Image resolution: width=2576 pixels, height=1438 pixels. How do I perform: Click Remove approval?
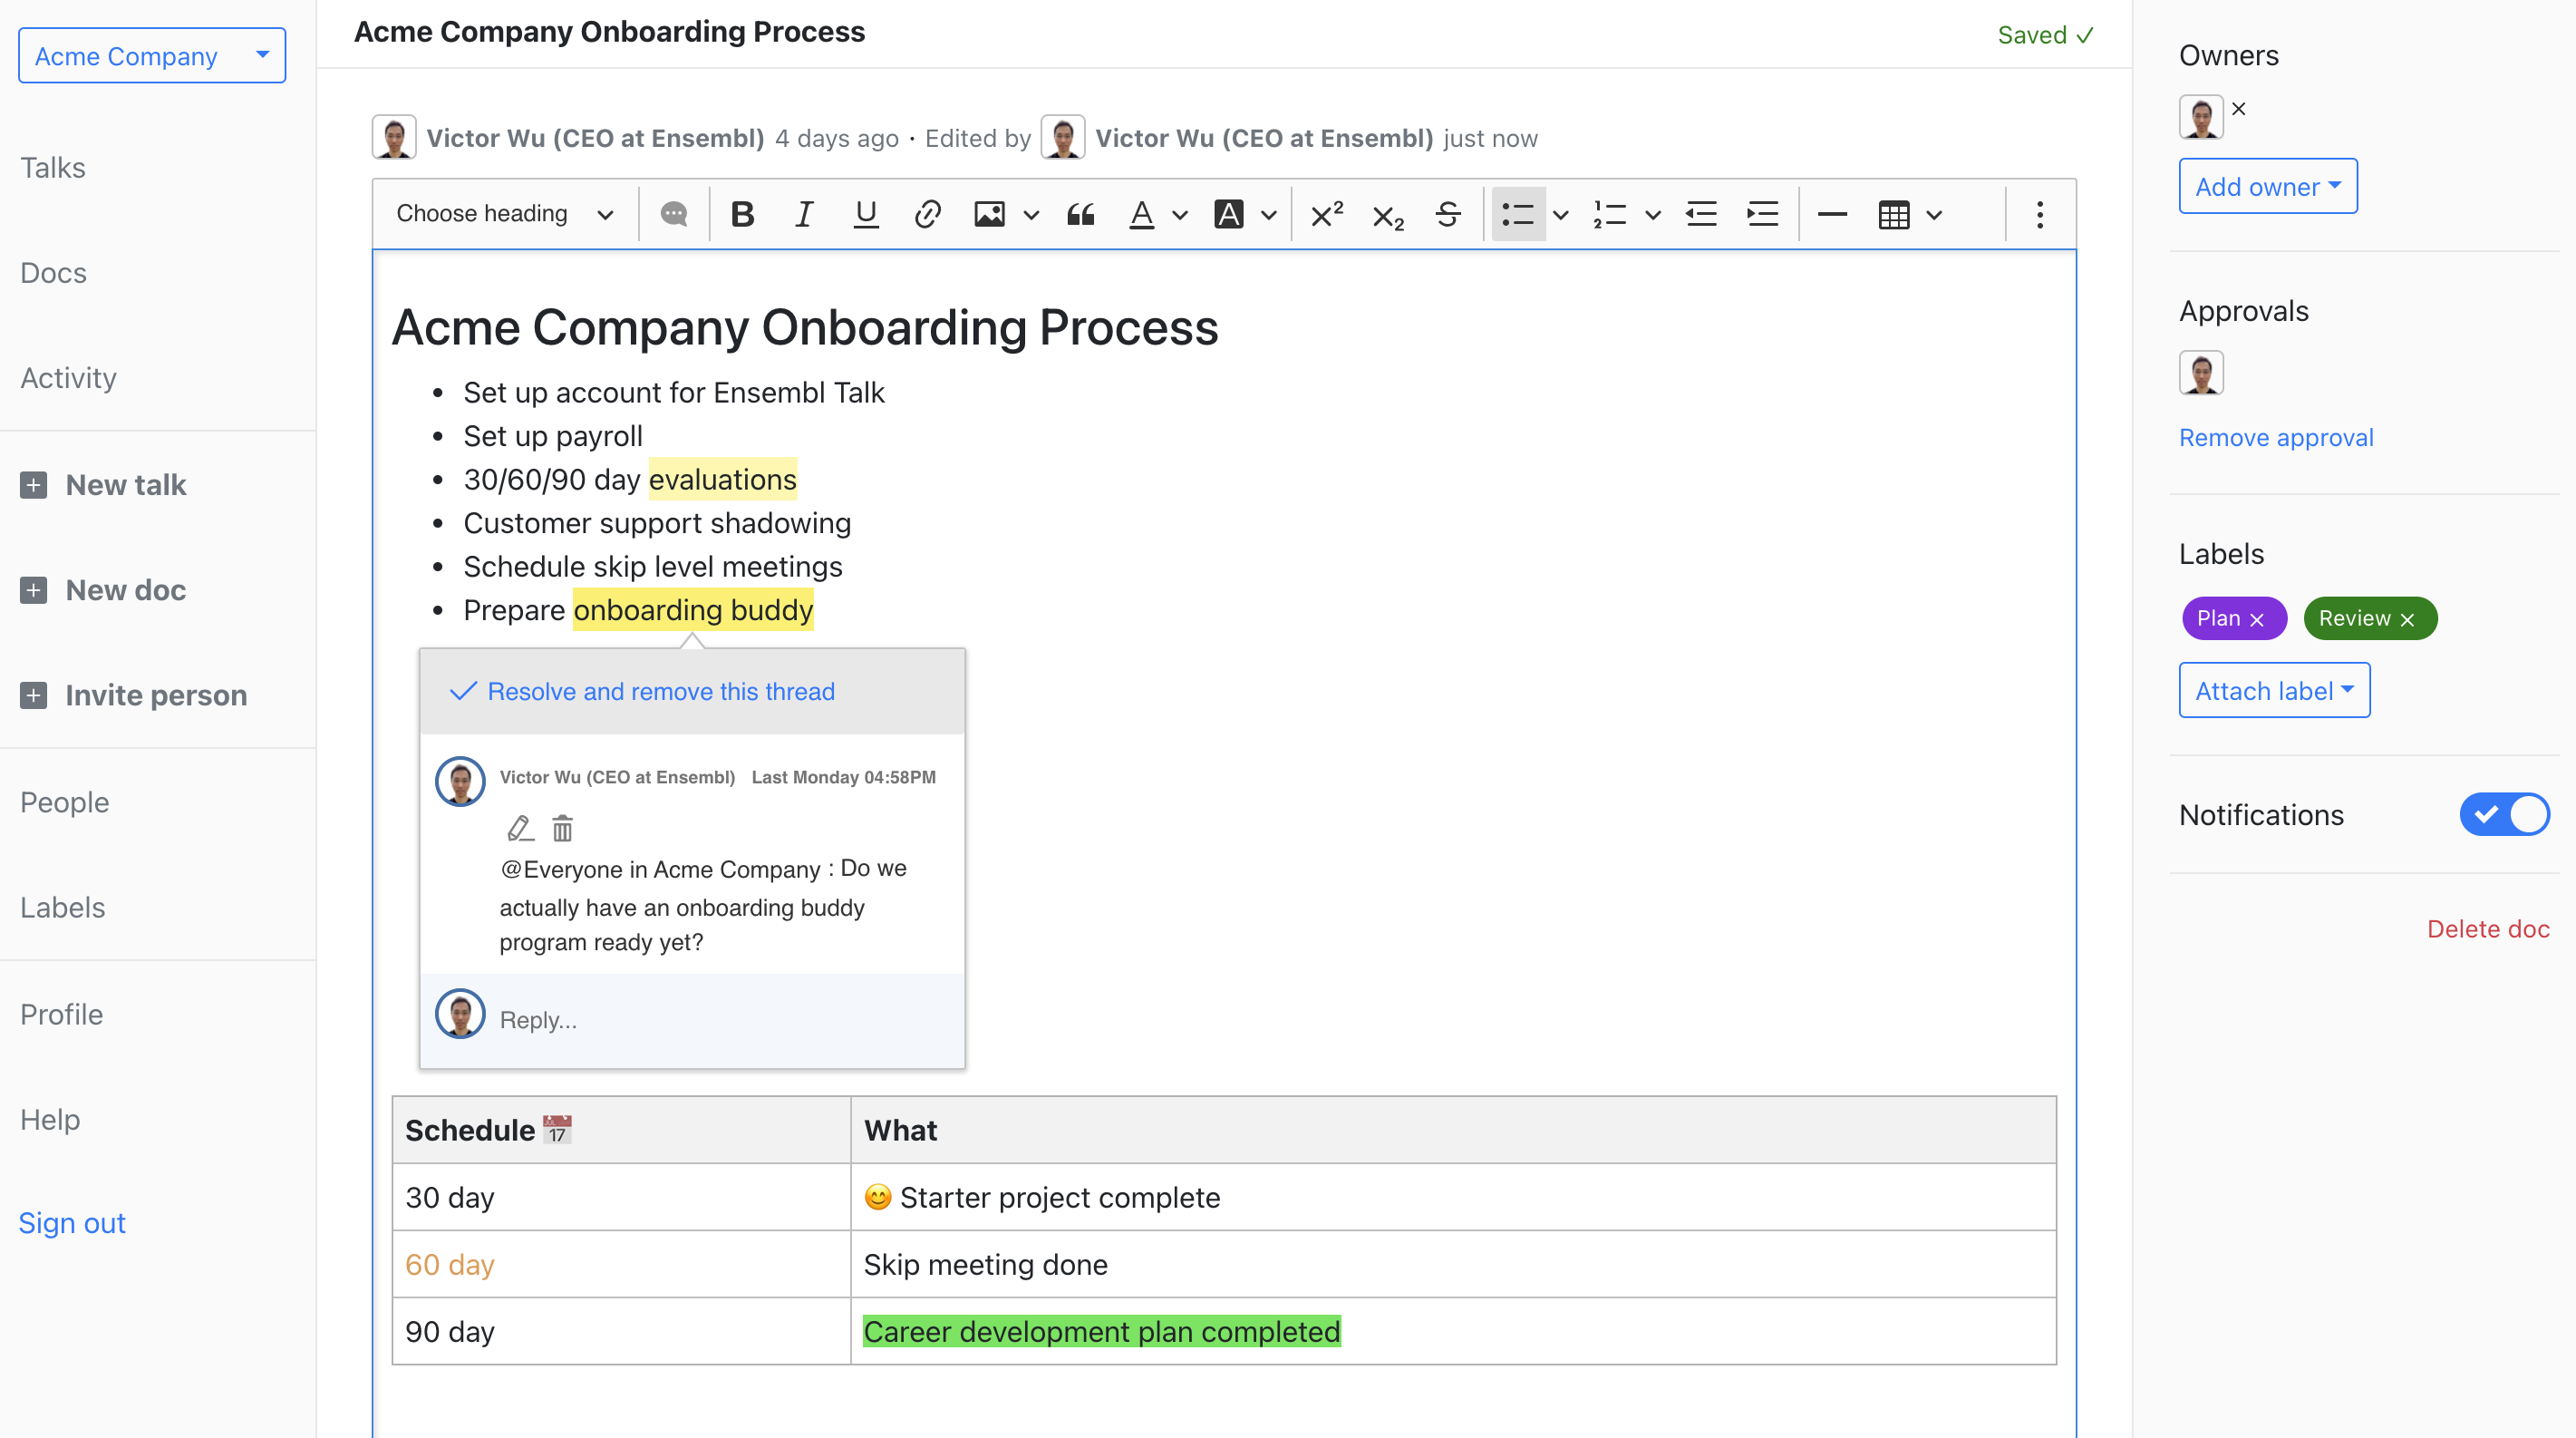tap(2276, 437)
